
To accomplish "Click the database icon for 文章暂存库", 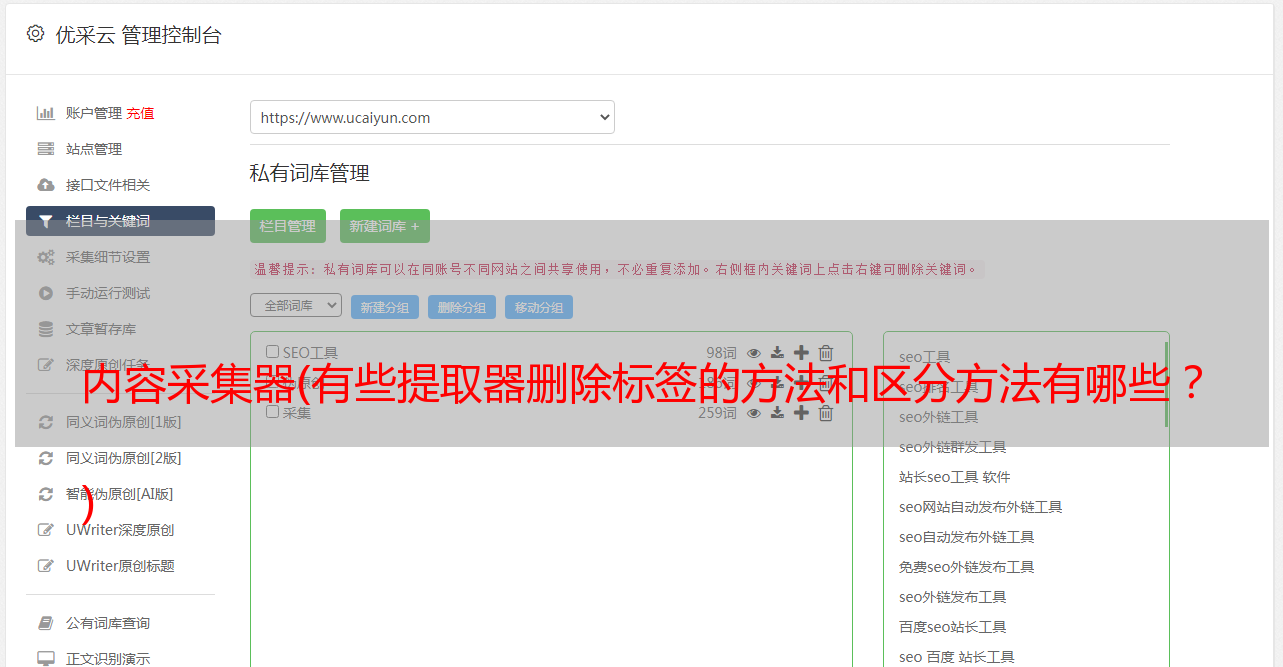I will pos(46,329).
